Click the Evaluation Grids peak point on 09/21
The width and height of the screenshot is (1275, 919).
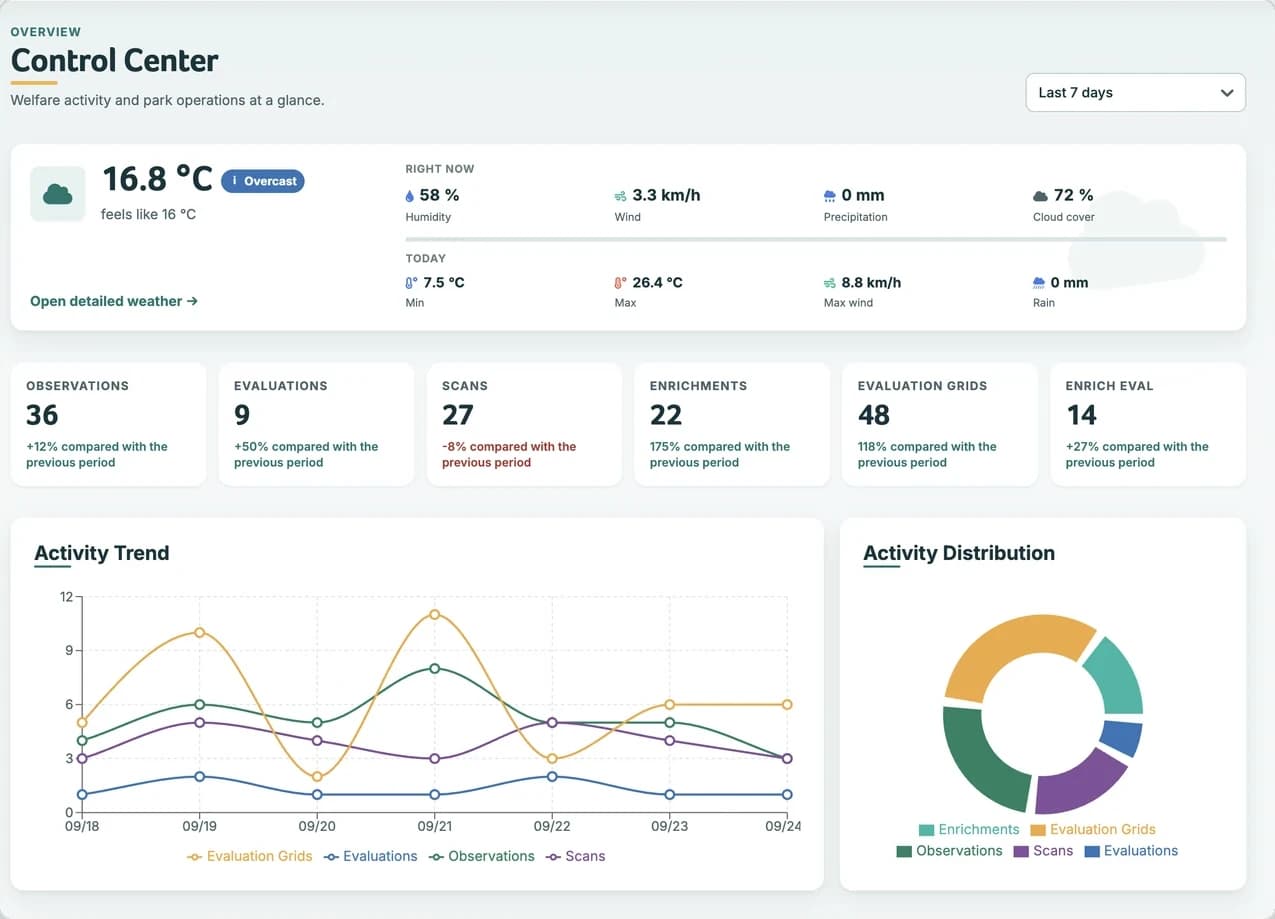(x=434, y=614)
